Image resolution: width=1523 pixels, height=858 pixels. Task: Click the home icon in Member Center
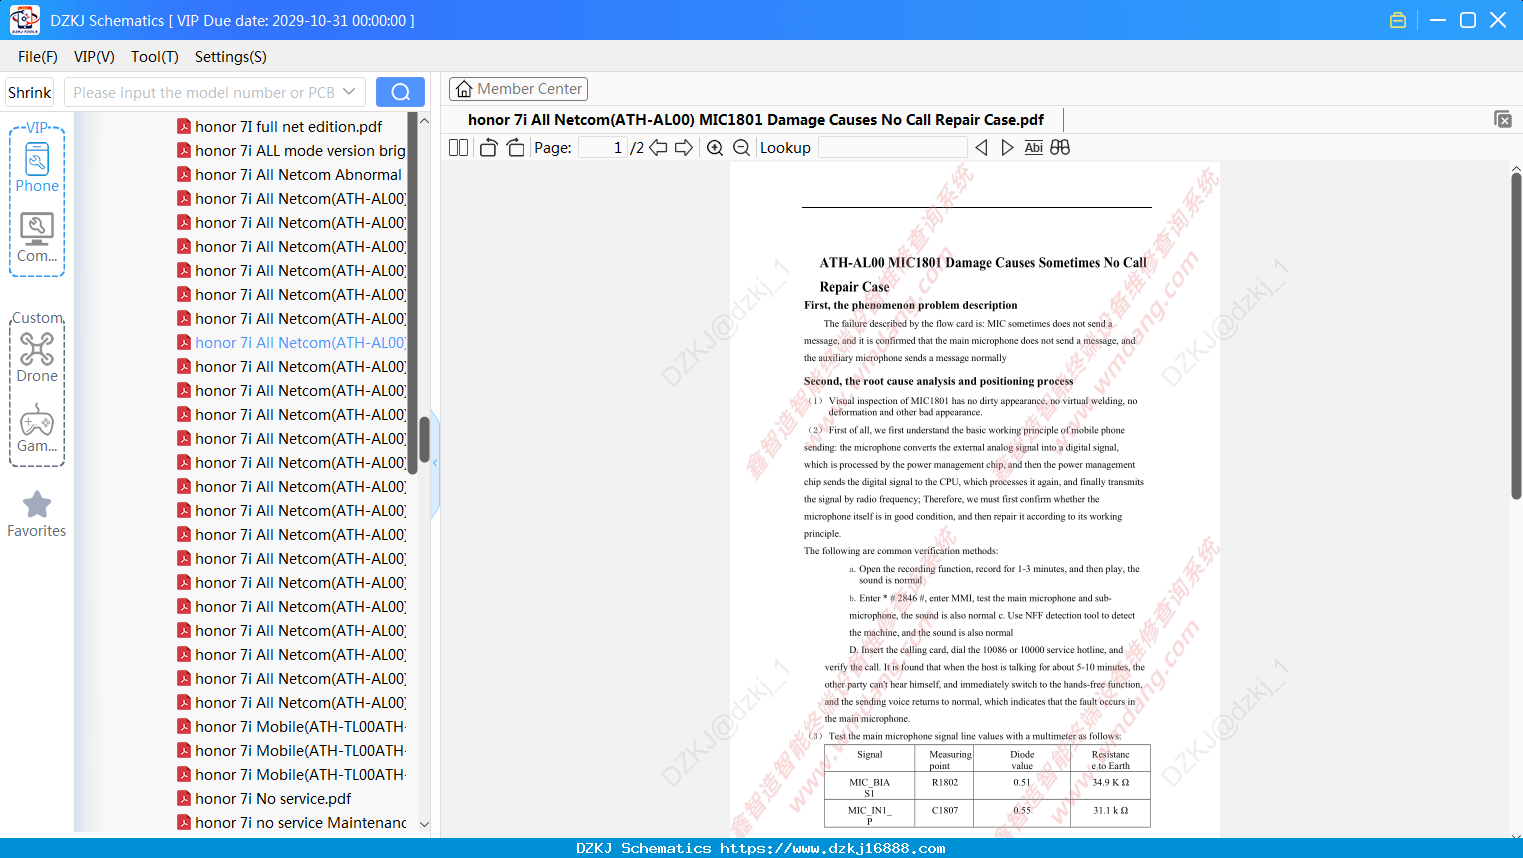tap(464, 89)
